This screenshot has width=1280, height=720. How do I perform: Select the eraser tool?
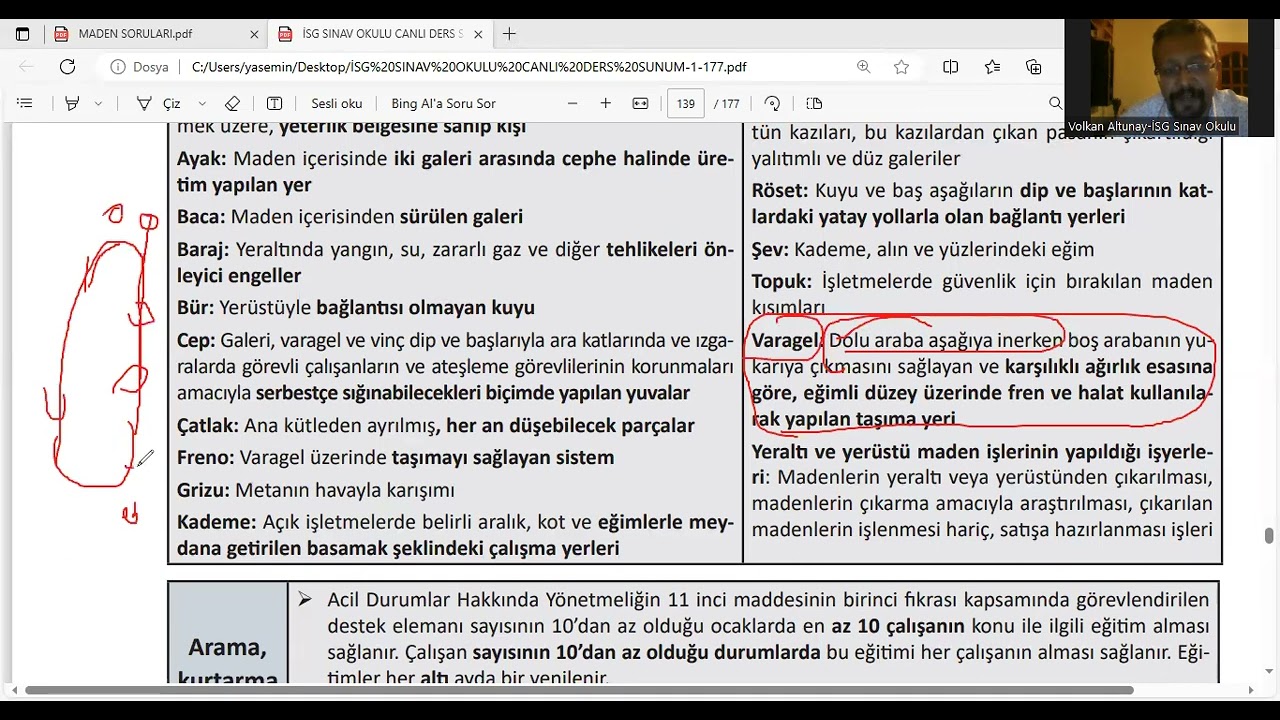pos(232,103)
